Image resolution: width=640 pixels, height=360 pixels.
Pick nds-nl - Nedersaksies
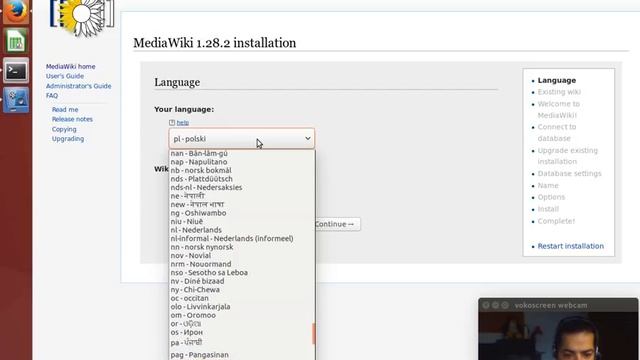pyautogui.click(x=242, y=188)
